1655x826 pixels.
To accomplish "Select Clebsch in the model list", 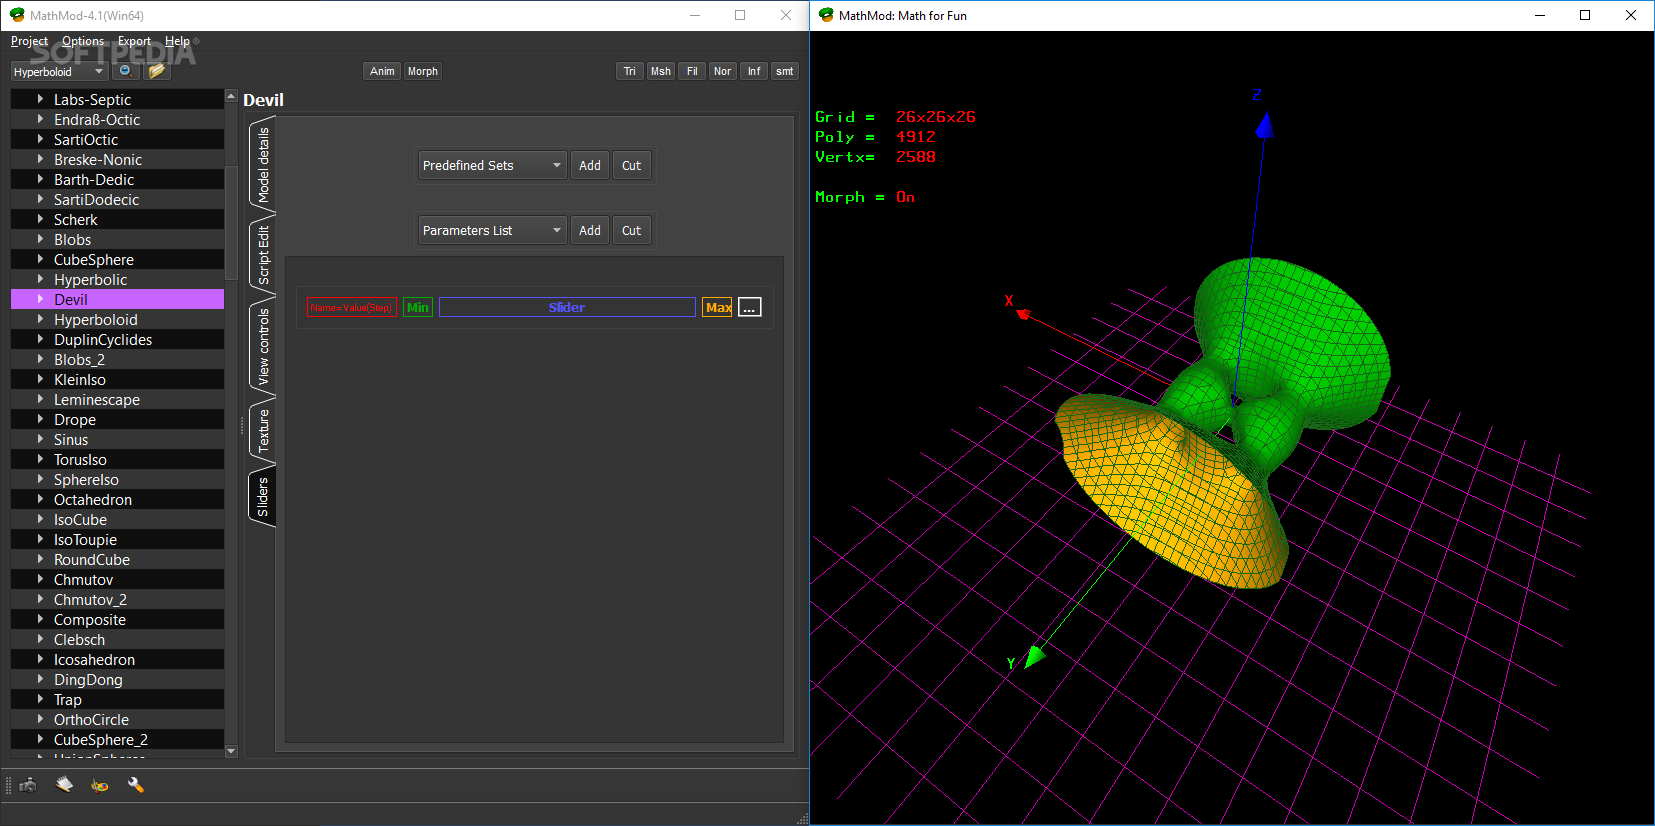I will pos(79,639).
